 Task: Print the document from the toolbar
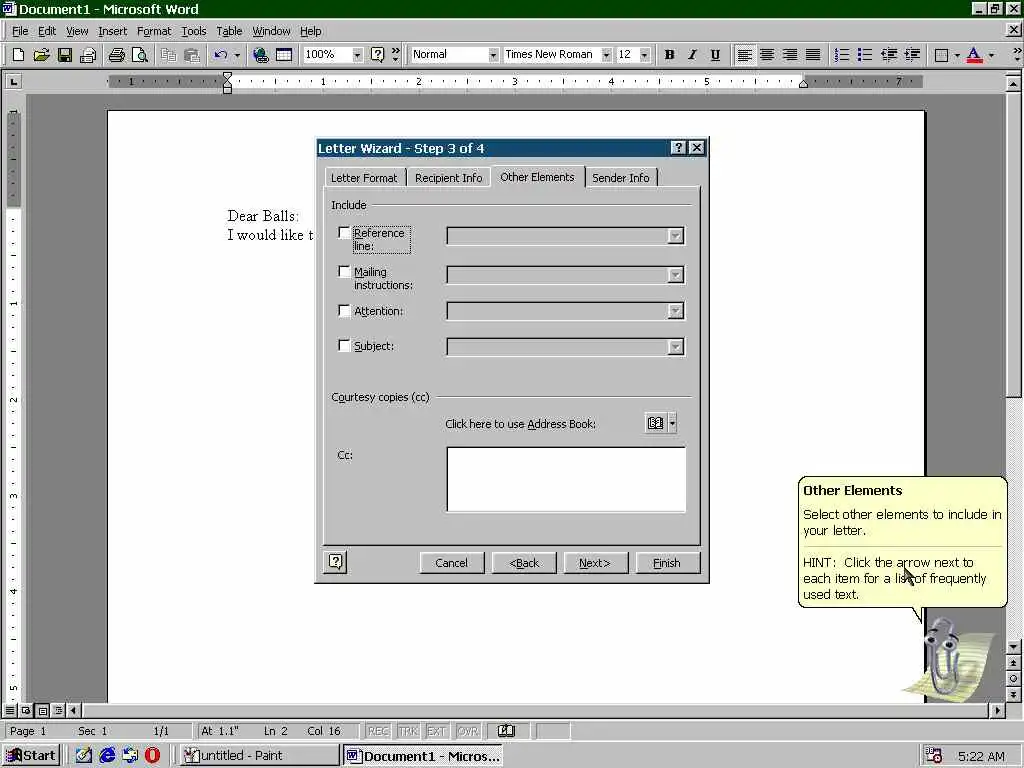click(x=116, y=55)
